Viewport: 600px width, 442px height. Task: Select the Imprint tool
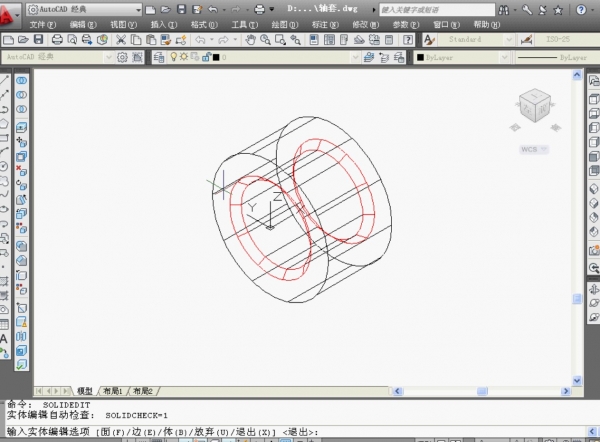pyautogui.click(x=21, y=308)
